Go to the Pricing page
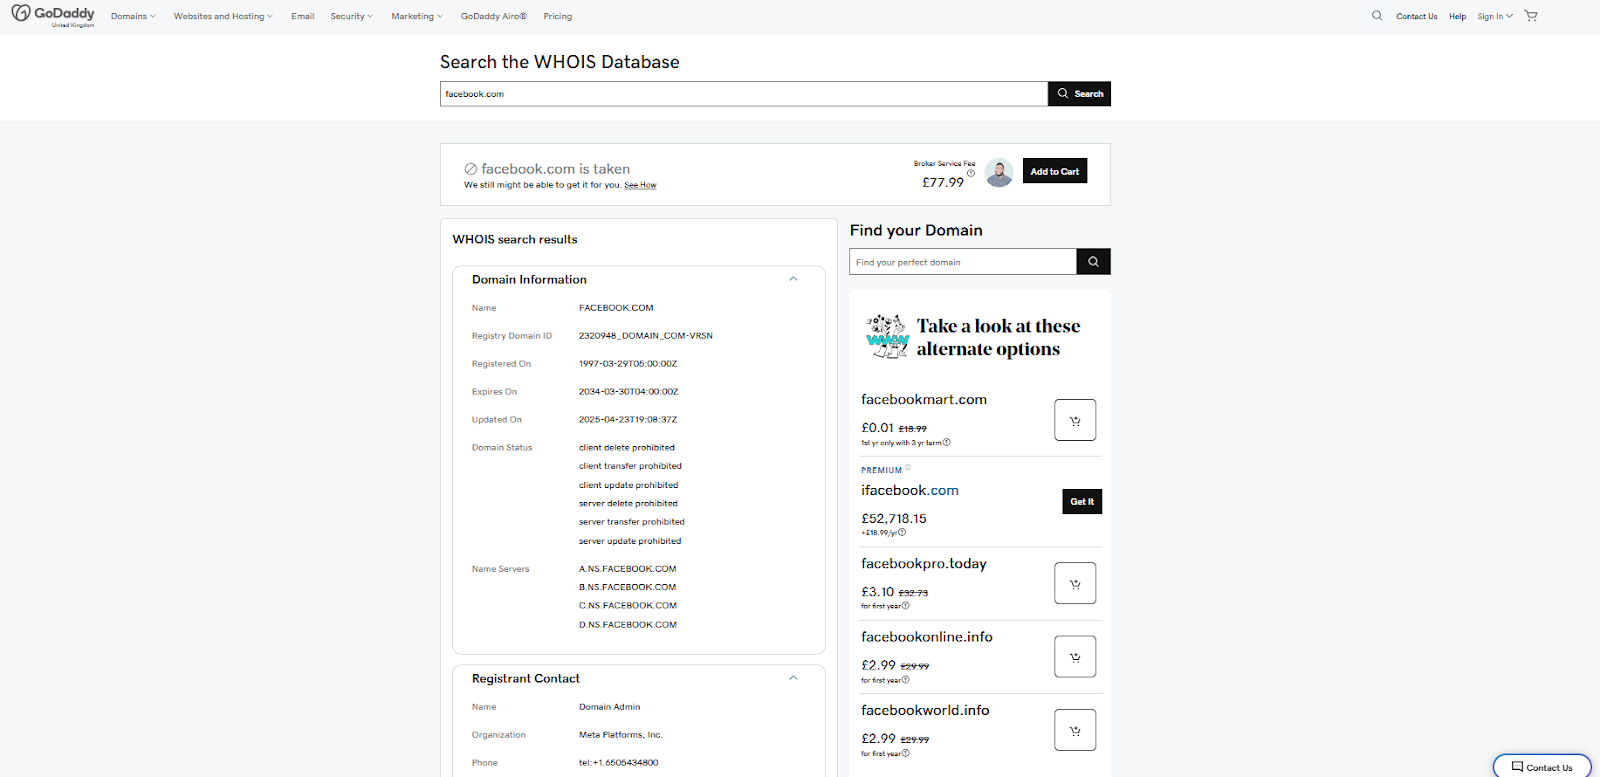1600x777 pixels. click(557, 17)
